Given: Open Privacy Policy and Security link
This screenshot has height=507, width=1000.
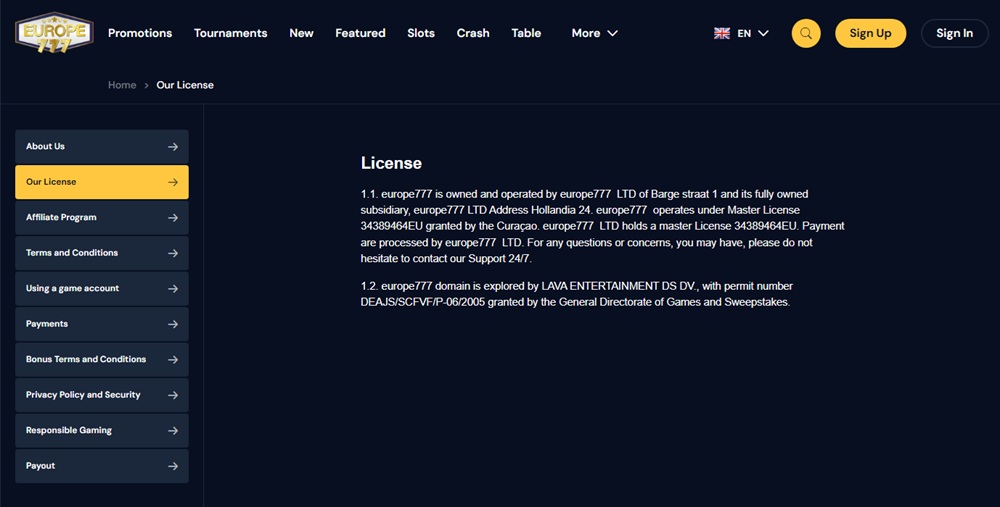Looking at the screenshot, I should pyautogui.click(x=102, y=395).
